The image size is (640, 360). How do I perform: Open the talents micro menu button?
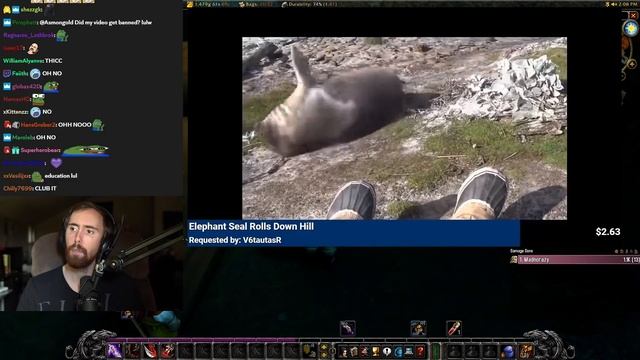click(365, 351)
